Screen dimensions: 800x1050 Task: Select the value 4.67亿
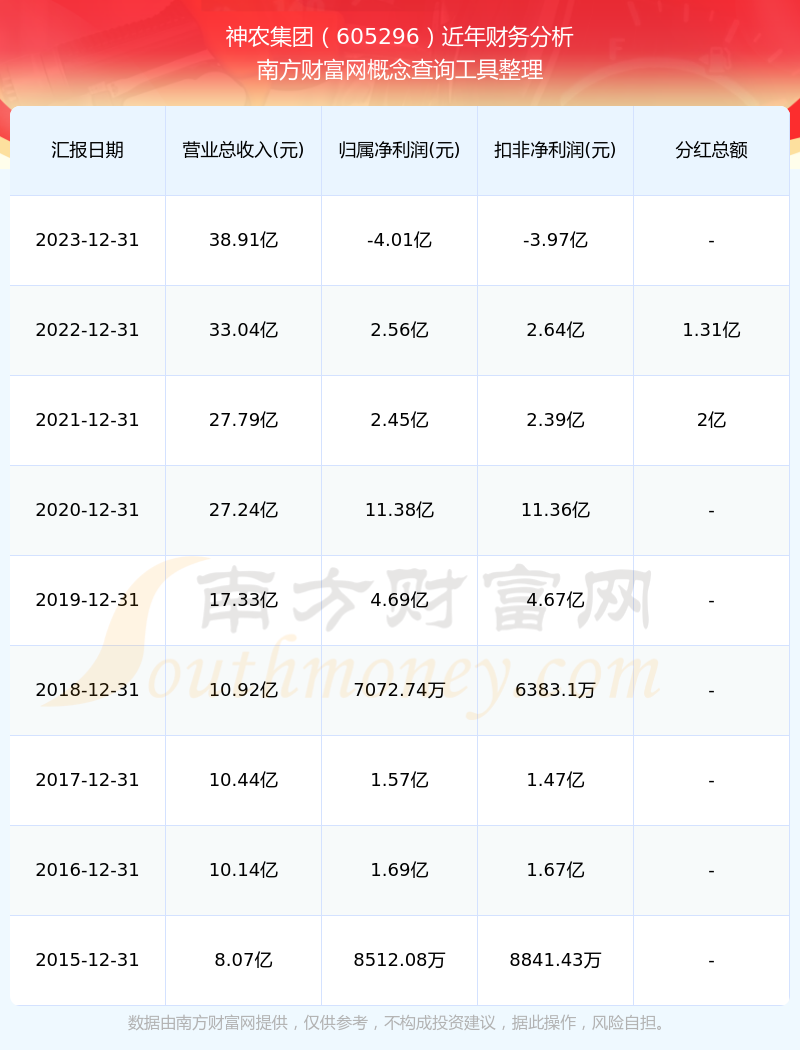click(555, 600)
